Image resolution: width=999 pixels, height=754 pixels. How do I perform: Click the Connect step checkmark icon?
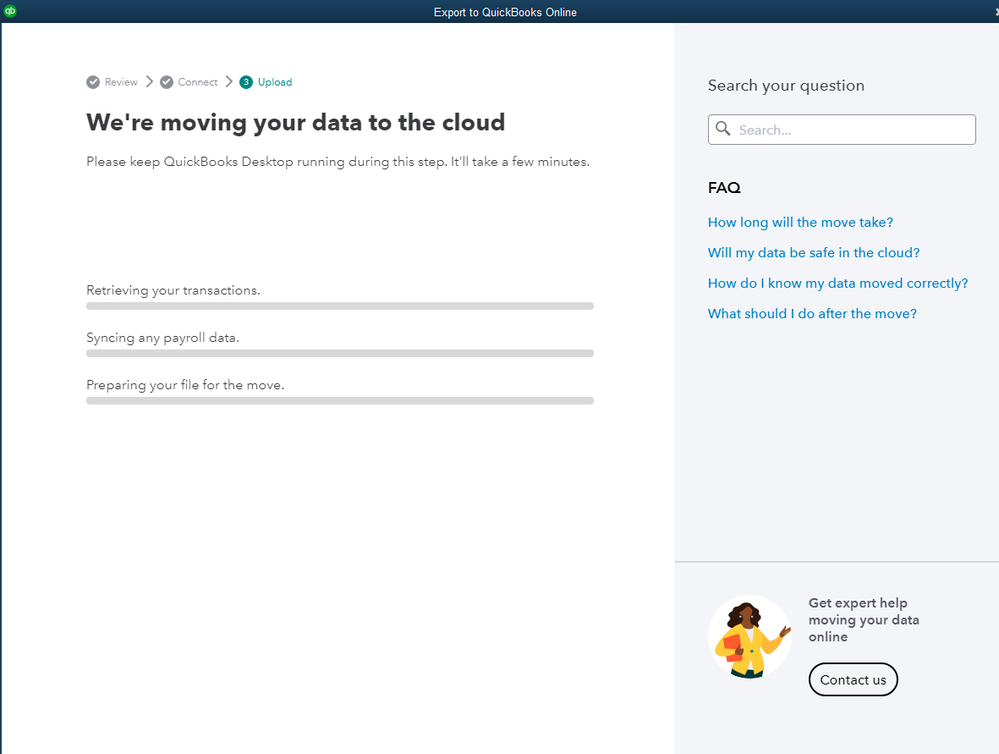pos(167,82)
